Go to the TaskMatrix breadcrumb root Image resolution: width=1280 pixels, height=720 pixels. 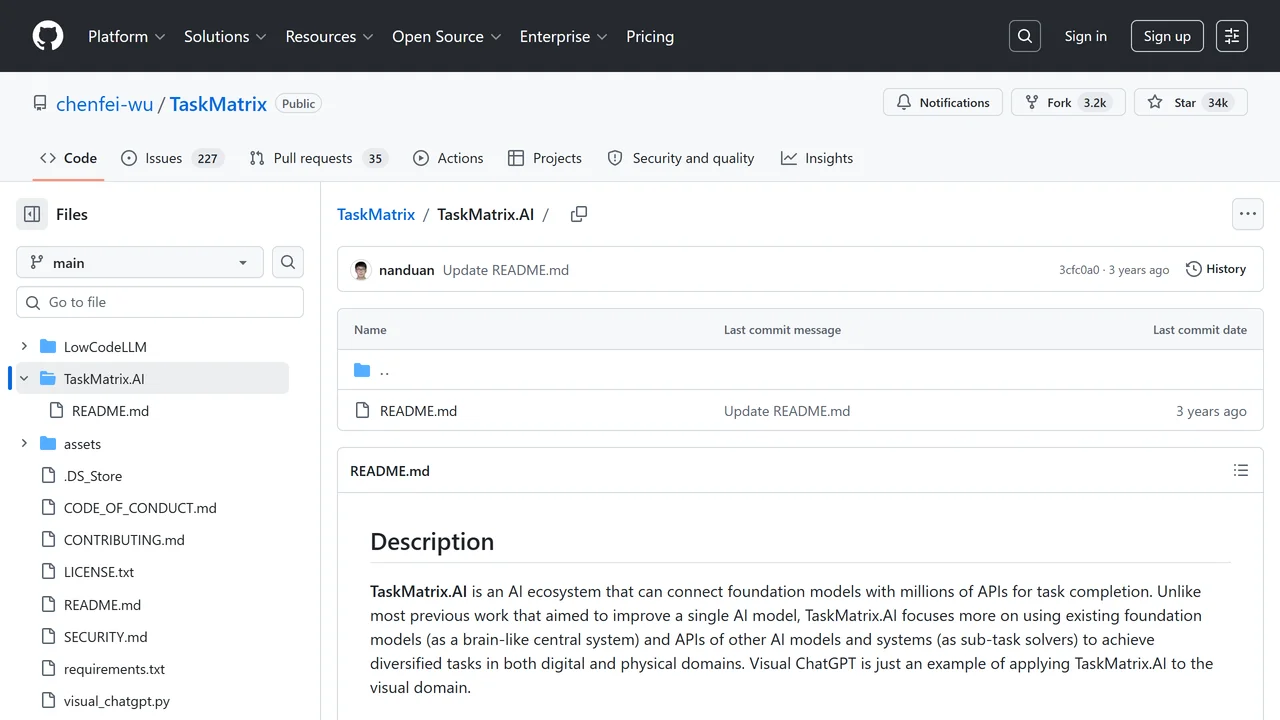[376, 214]
